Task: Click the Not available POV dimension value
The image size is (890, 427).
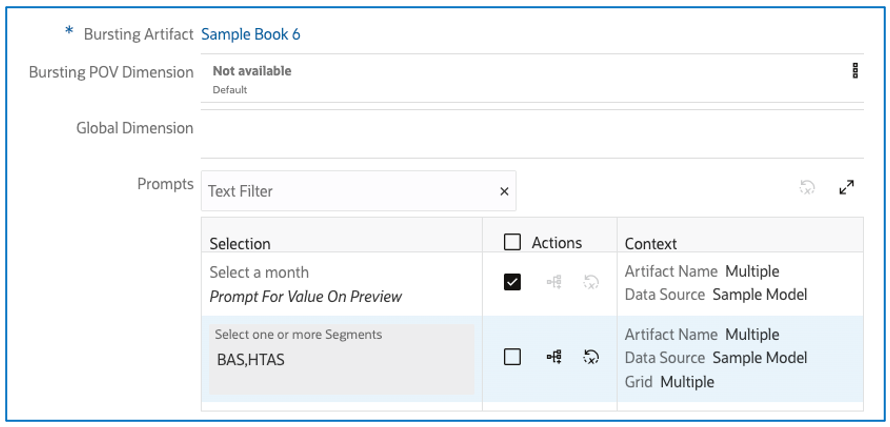Action: pyautogui.click(x=252, y=71)
